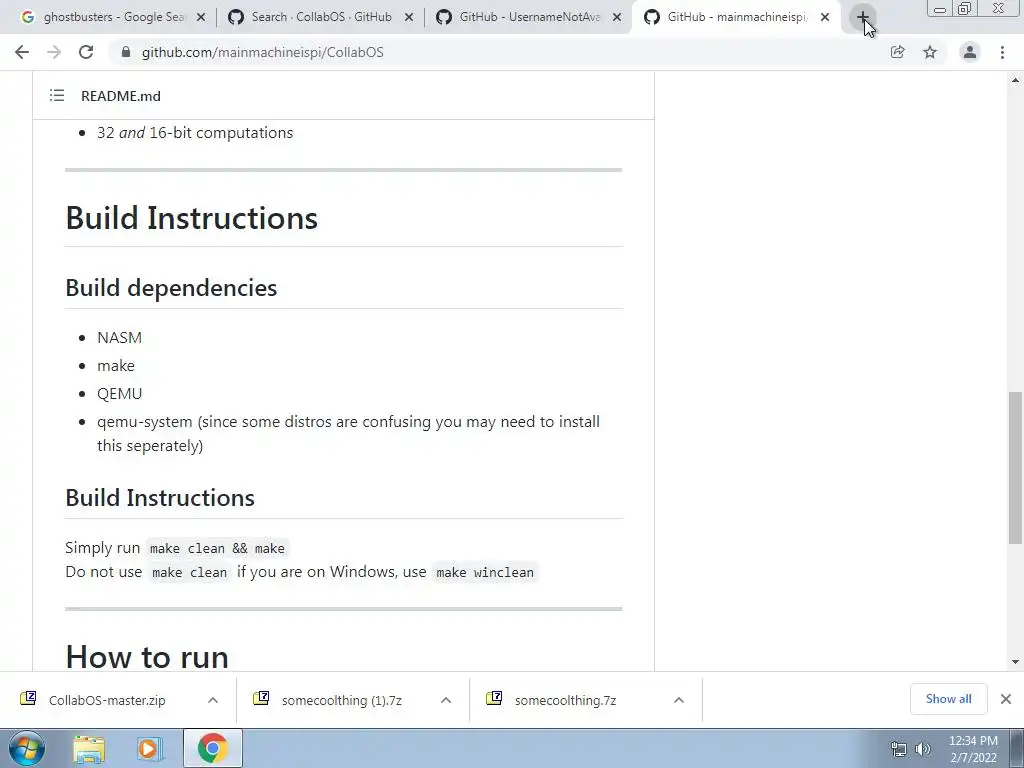
Task: Switch to Search CollabOS GitHub tab
Action: pyautogui.click(x=320, y=18)
